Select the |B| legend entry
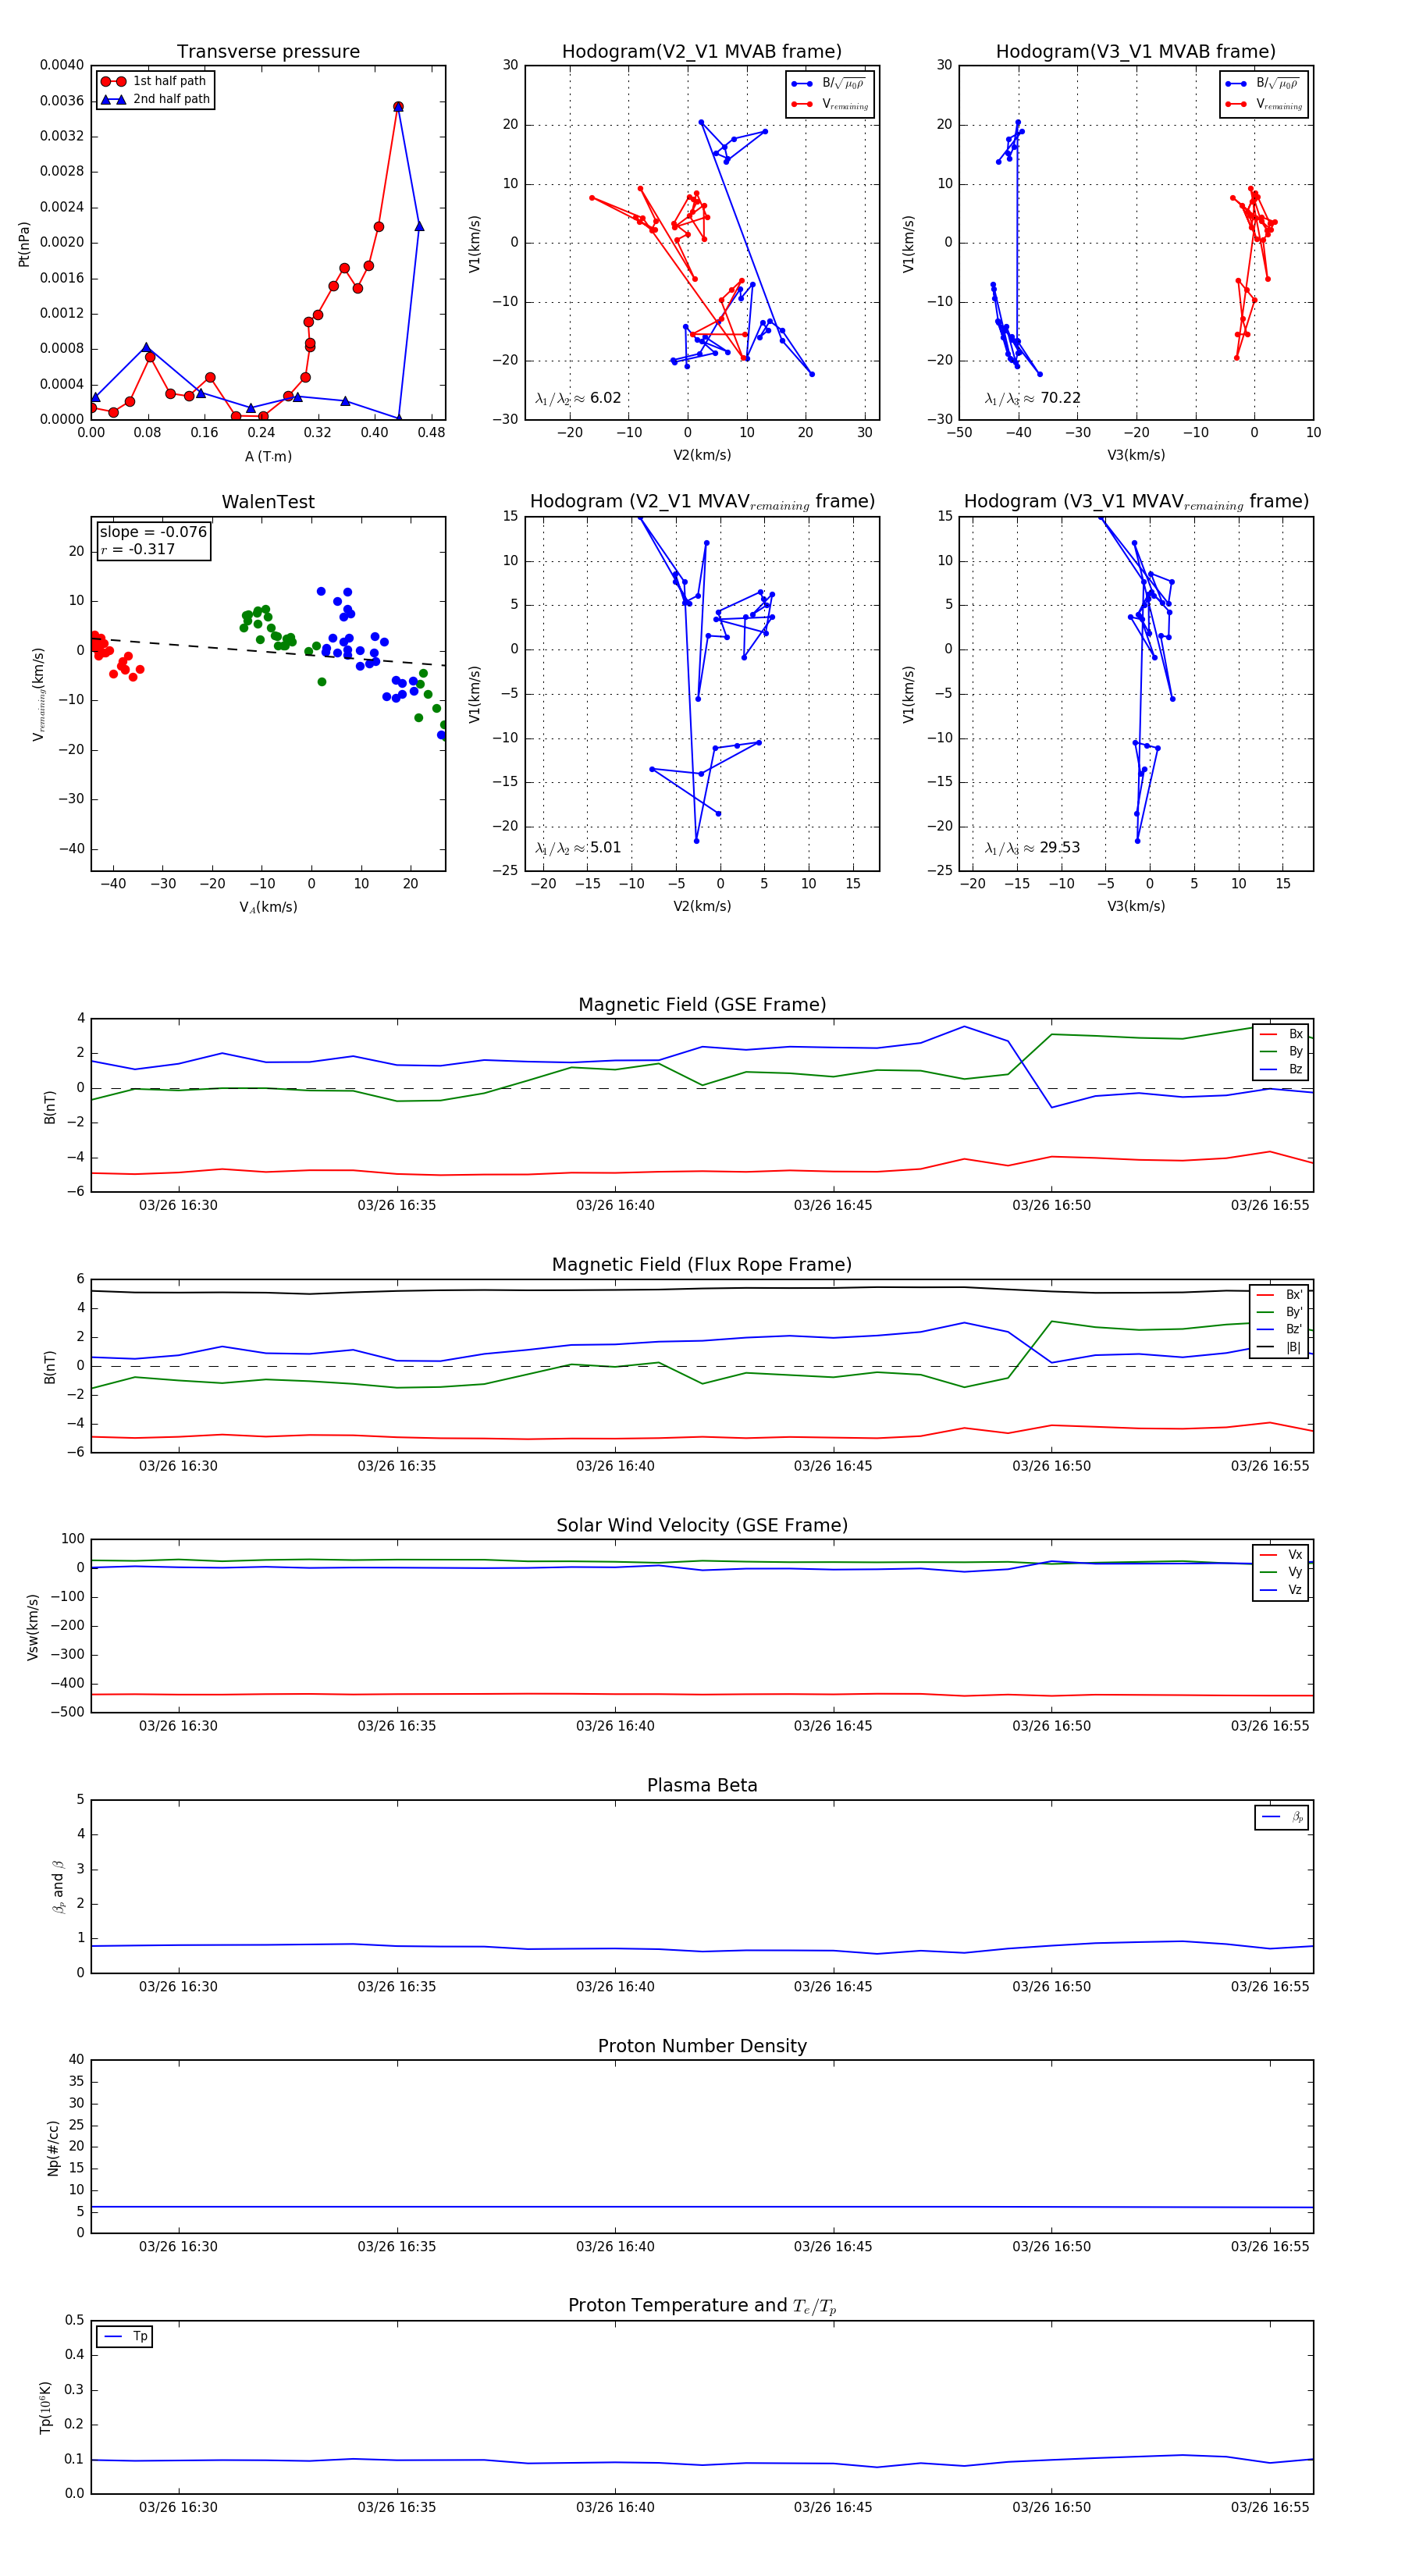This screenshot has width=1405, height=2576. 1280,1348
